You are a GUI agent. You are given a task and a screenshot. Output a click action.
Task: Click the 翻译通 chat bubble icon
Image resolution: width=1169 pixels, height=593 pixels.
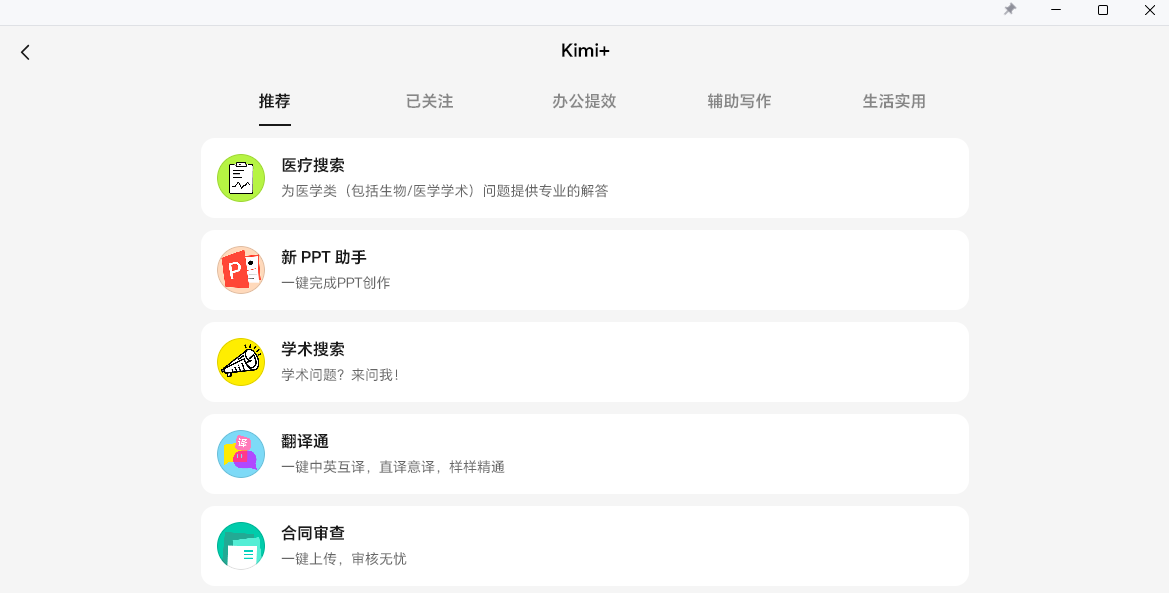pyautogui.click(x=241, y=454)
